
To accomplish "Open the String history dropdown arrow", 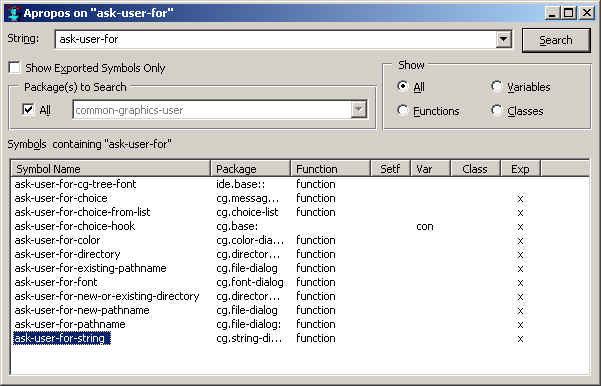I will [x=504, y=39].
